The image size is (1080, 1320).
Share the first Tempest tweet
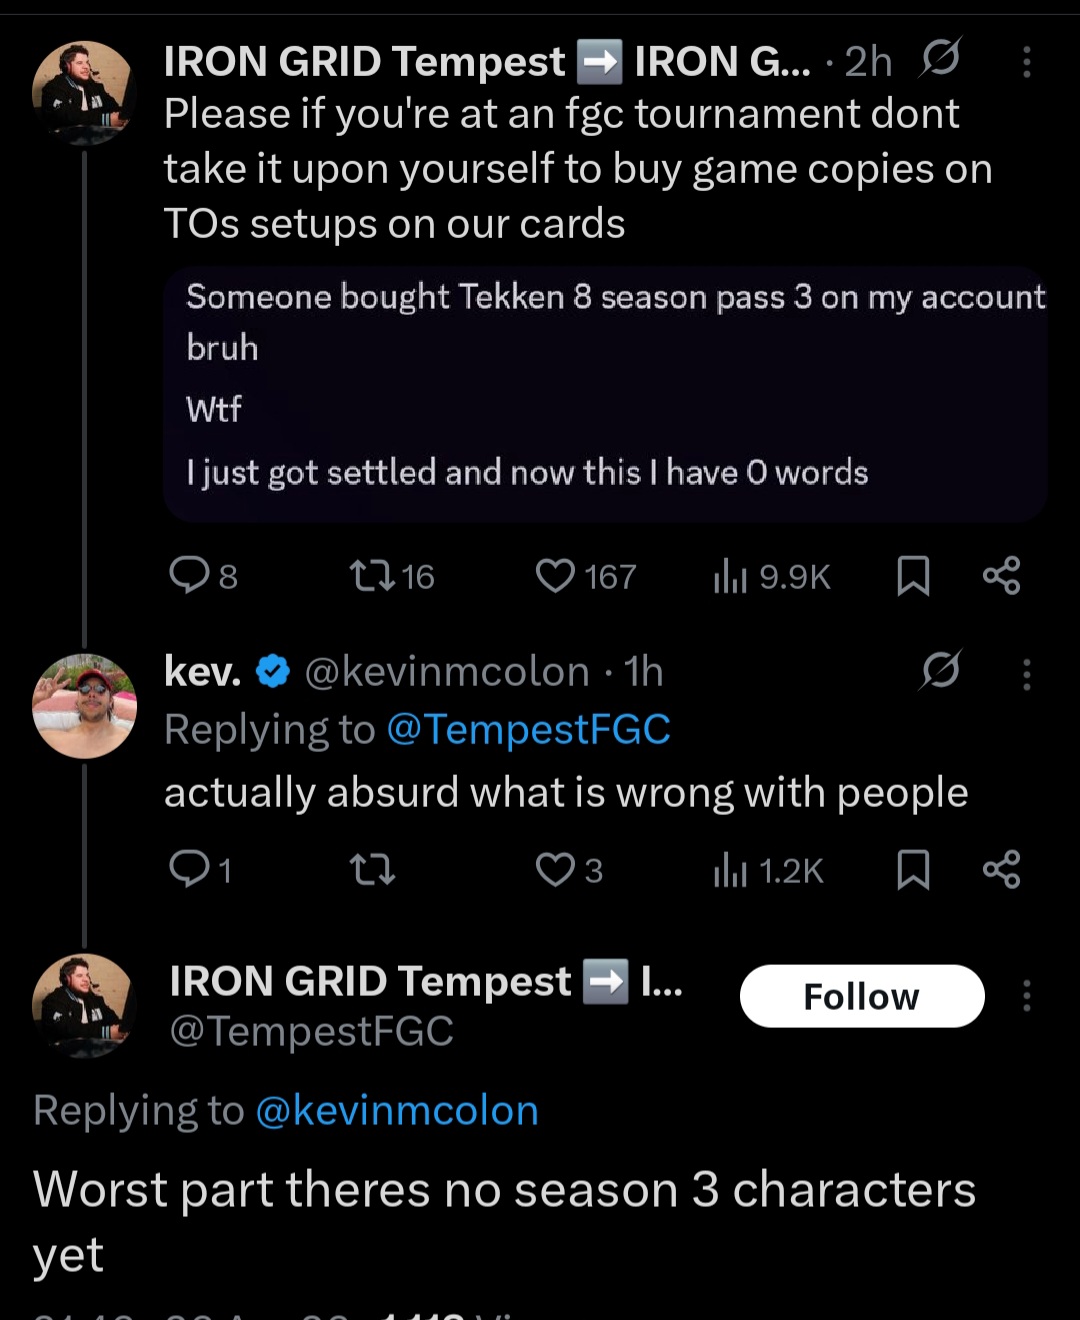point(1001,575)
